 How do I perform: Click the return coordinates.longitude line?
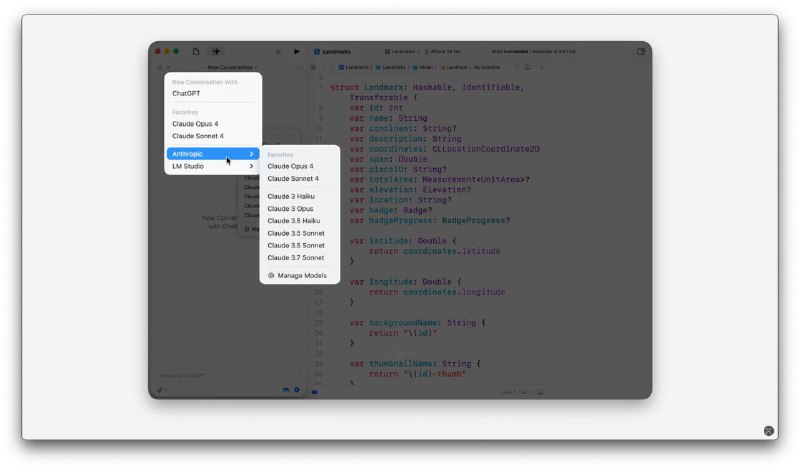coord(437,292)
